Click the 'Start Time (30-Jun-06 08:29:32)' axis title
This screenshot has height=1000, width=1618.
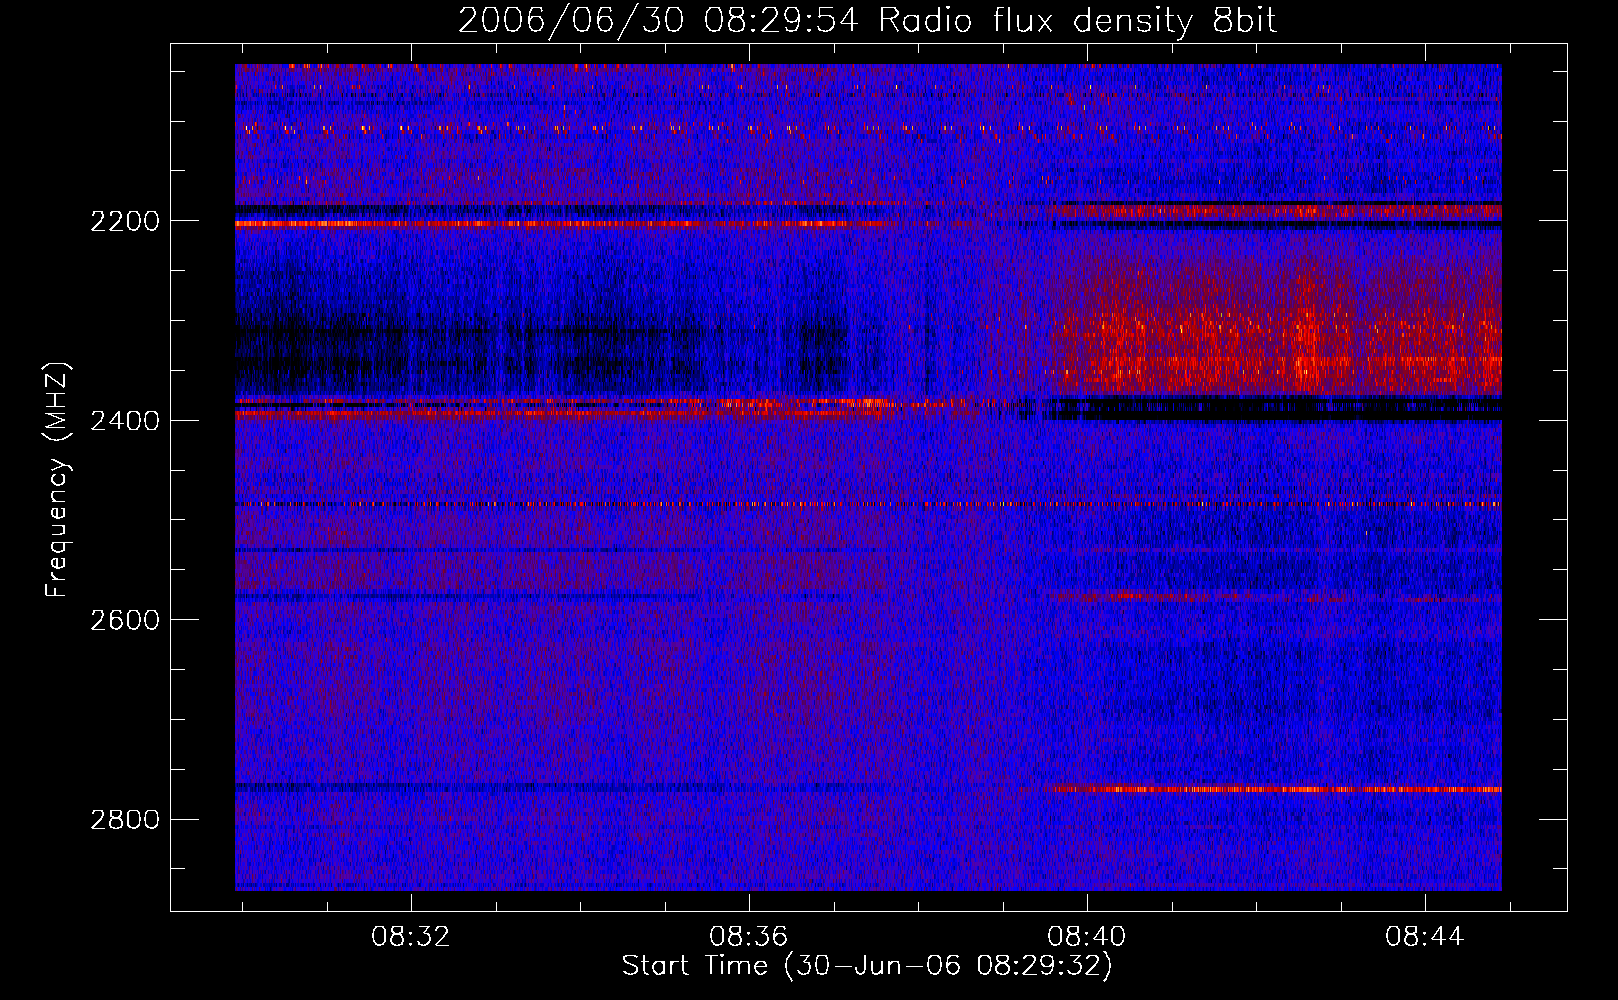click(x=867, y=966)
